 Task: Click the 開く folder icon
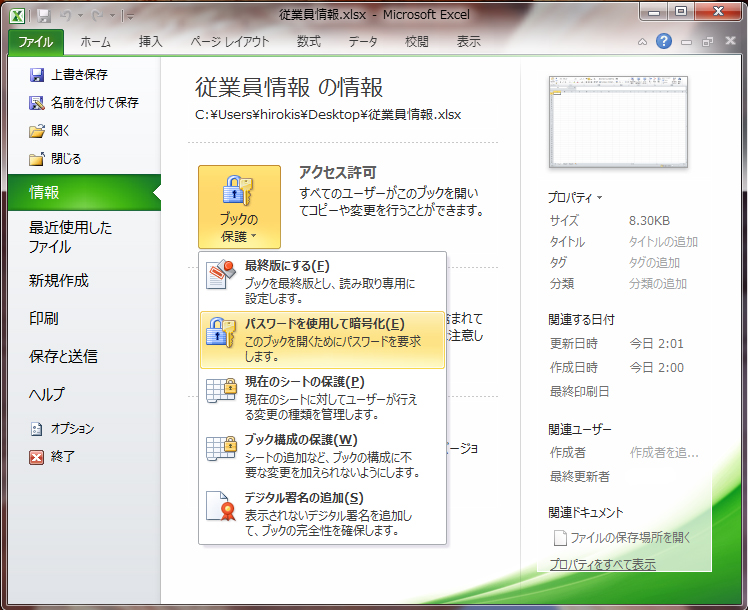[37, 131]
